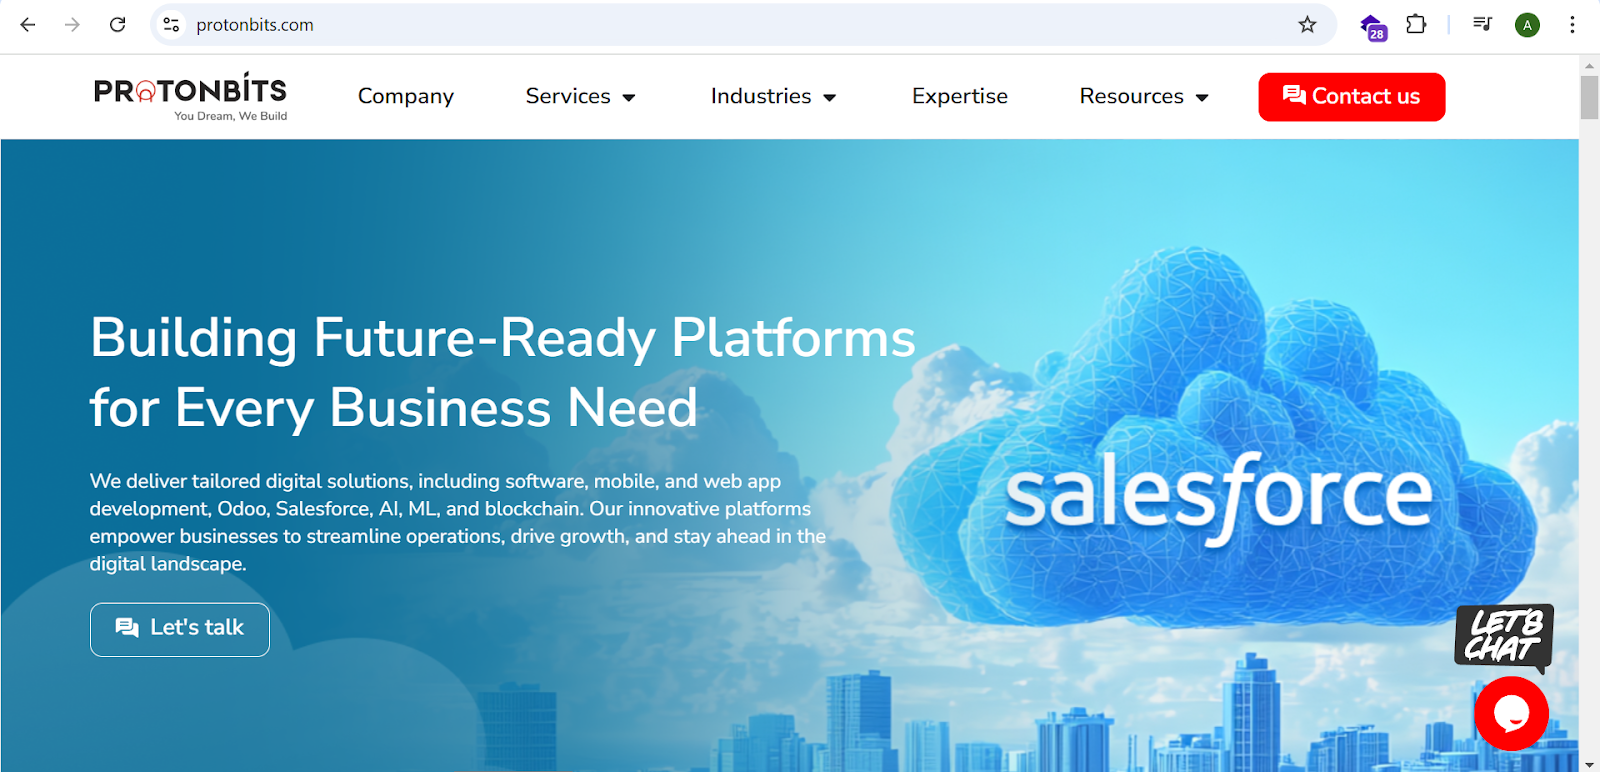Expand the Services dropdown arrow

(x=629, y=98)
